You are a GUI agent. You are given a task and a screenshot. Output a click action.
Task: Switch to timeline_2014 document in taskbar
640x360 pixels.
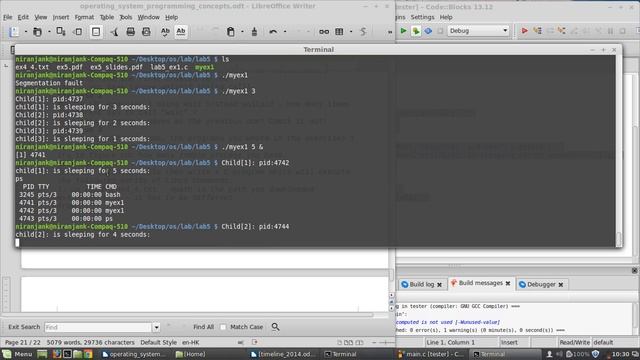pos(283,354)
